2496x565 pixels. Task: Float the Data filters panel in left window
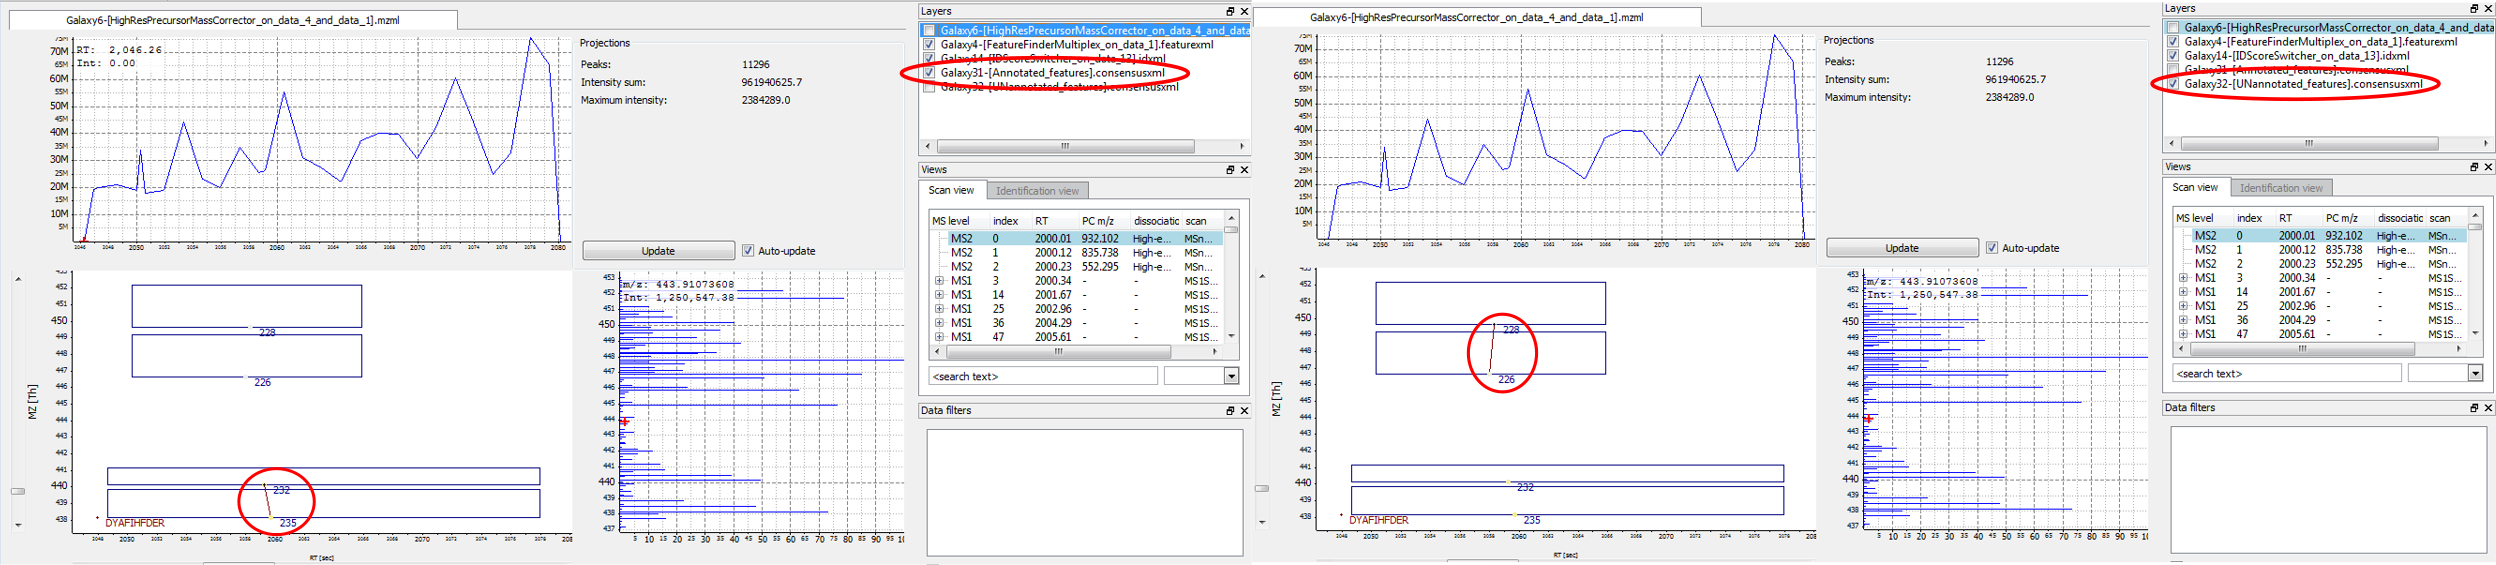pos(1230,411)
